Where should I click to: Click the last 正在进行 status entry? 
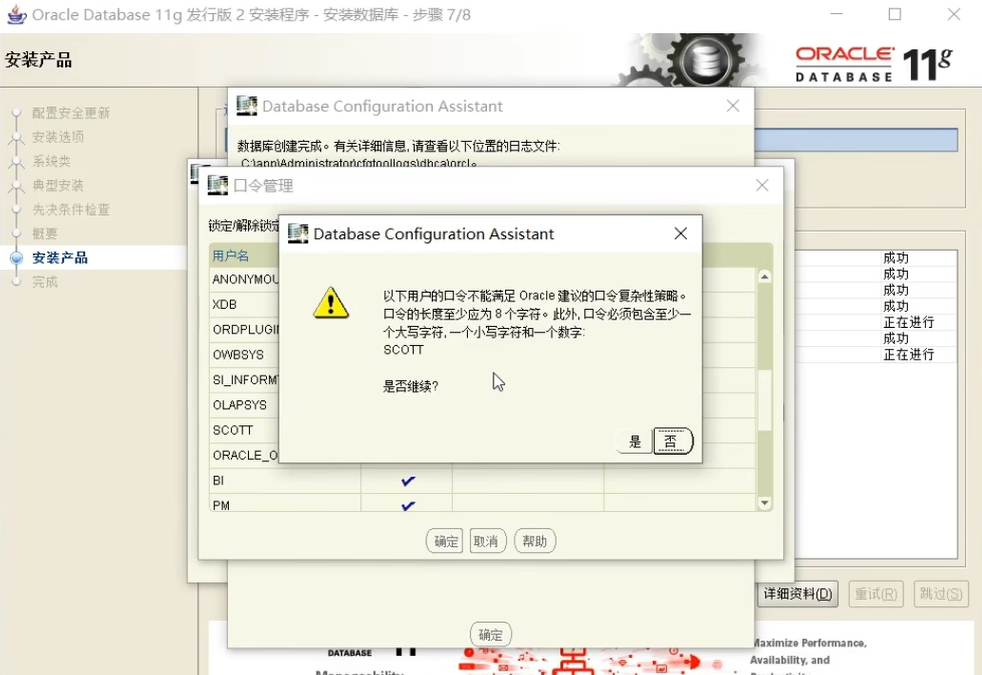(909, 354)
